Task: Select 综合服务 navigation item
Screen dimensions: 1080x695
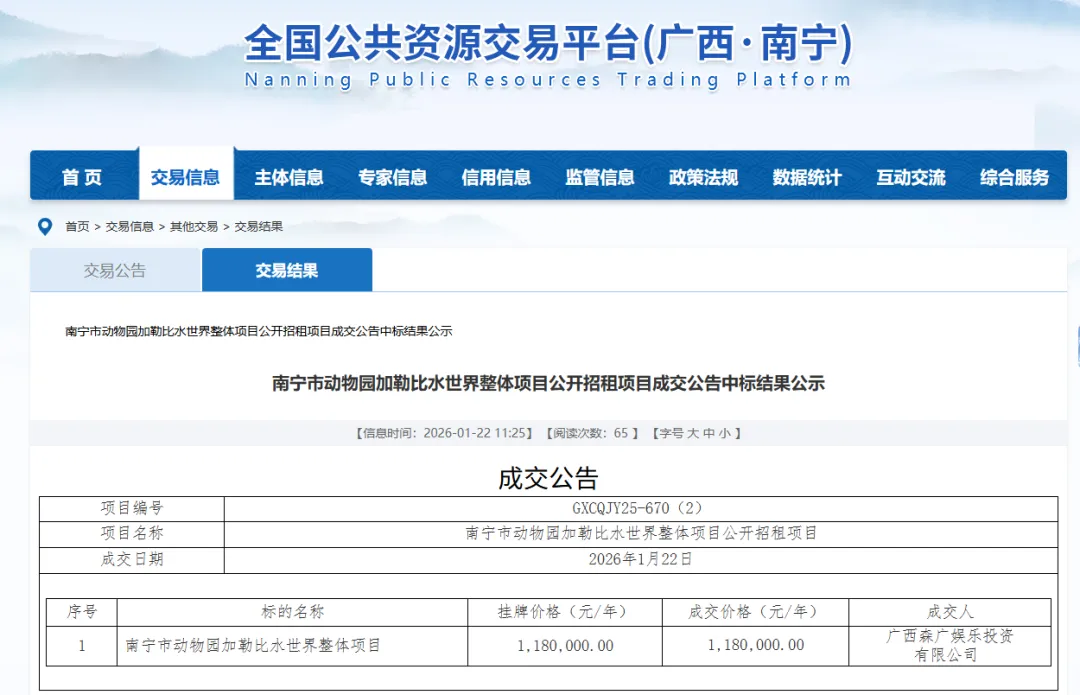Action: 1015,177
